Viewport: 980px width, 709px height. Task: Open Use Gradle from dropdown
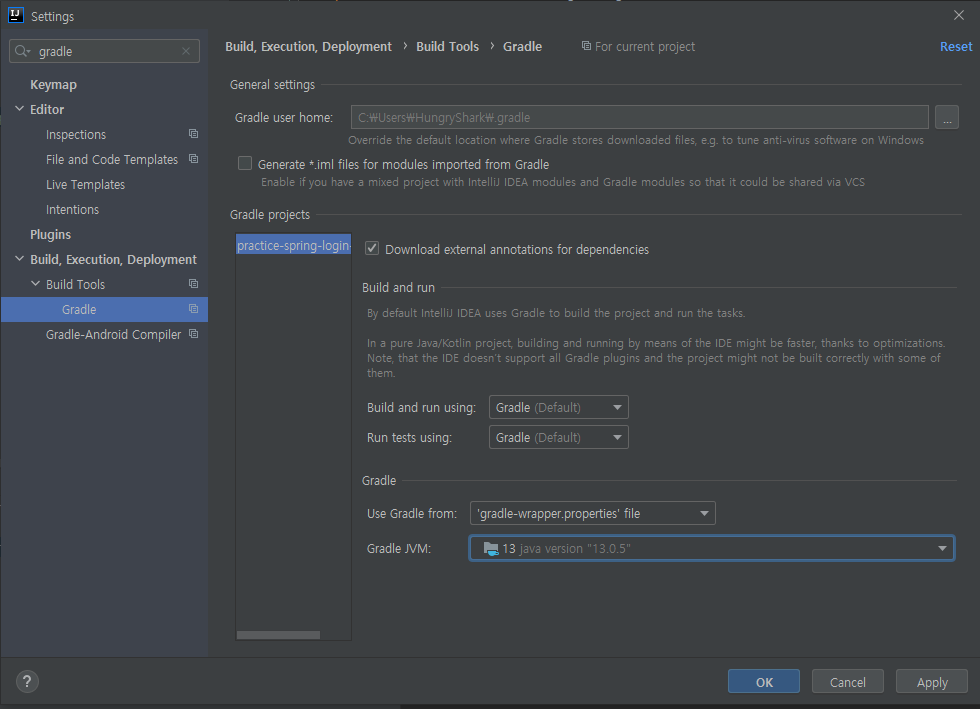coord(592,513)
